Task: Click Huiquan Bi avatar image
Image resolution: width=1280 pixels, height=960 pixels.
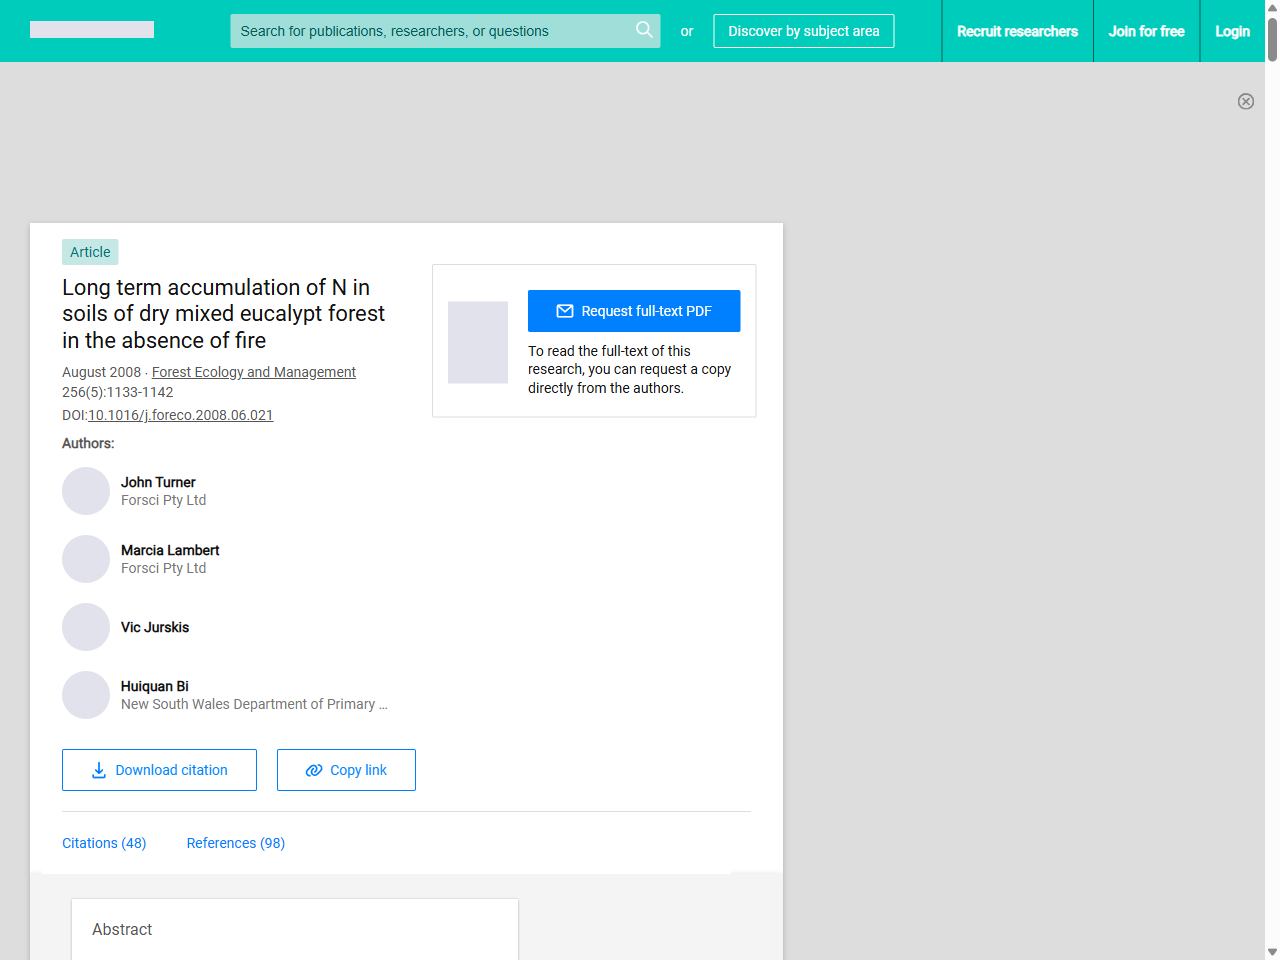Action: point(86,695)
